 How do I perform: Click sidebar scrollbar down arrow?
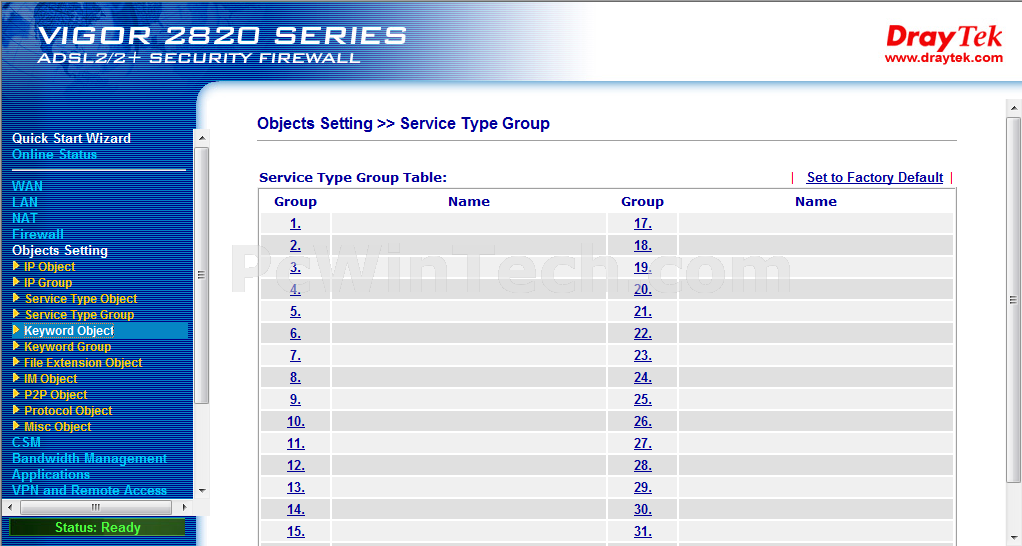point(202,491)
